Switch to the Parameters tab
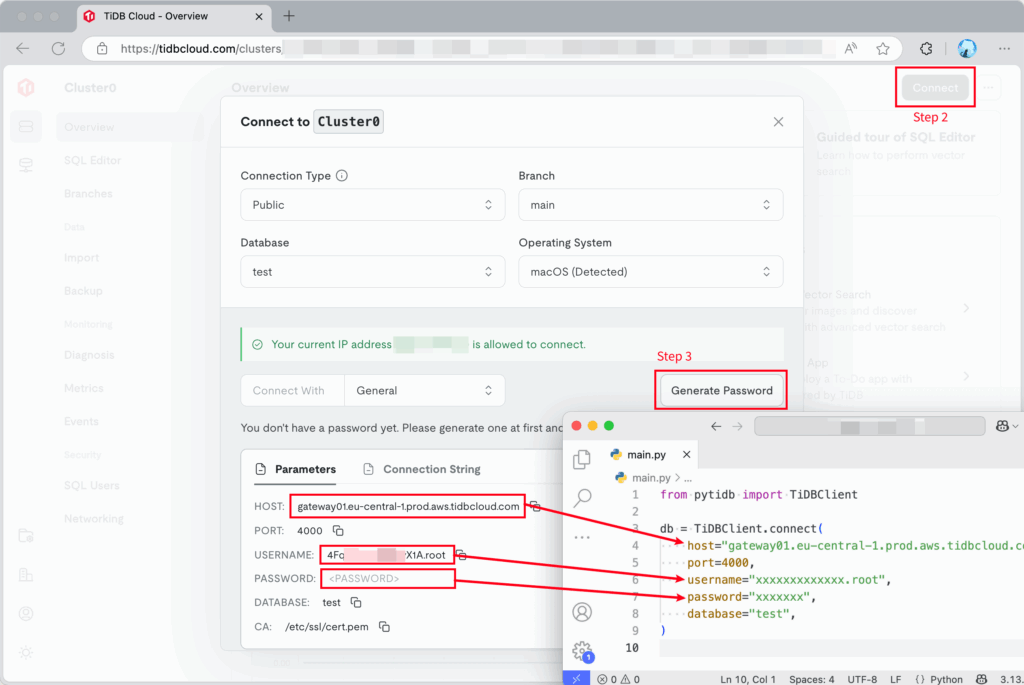This screenshot has height=685, width=1024. click(x=295, y=469)
